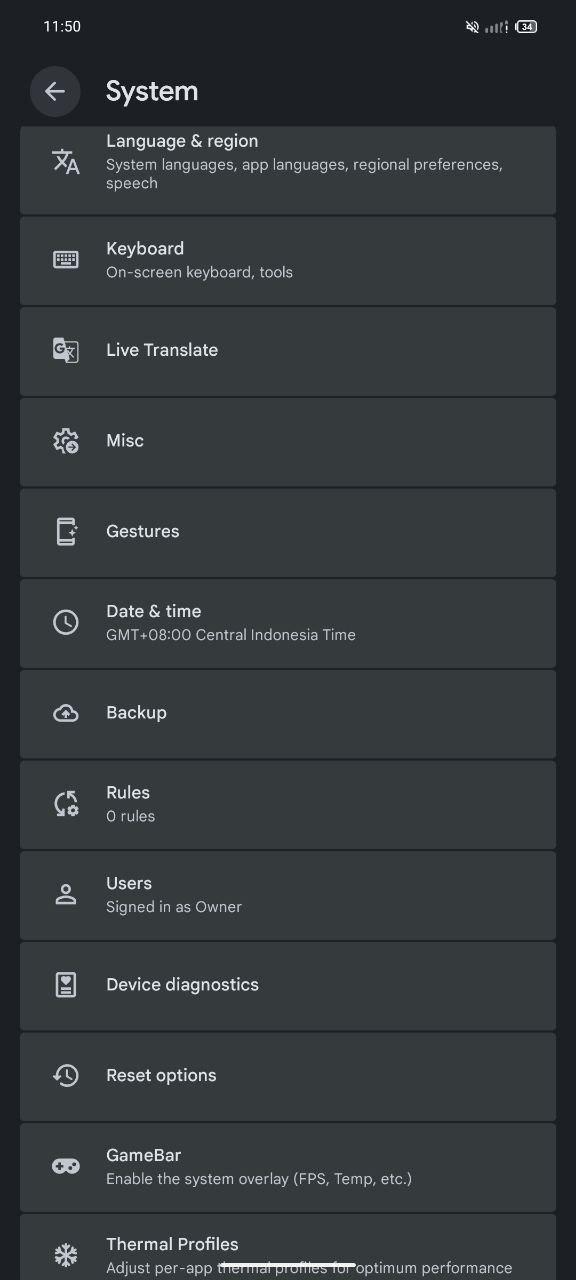Open the Keyboard settings entry
Image resolution: width=576 pixels, height=1280 pixels.
click(x=288, y=260)
